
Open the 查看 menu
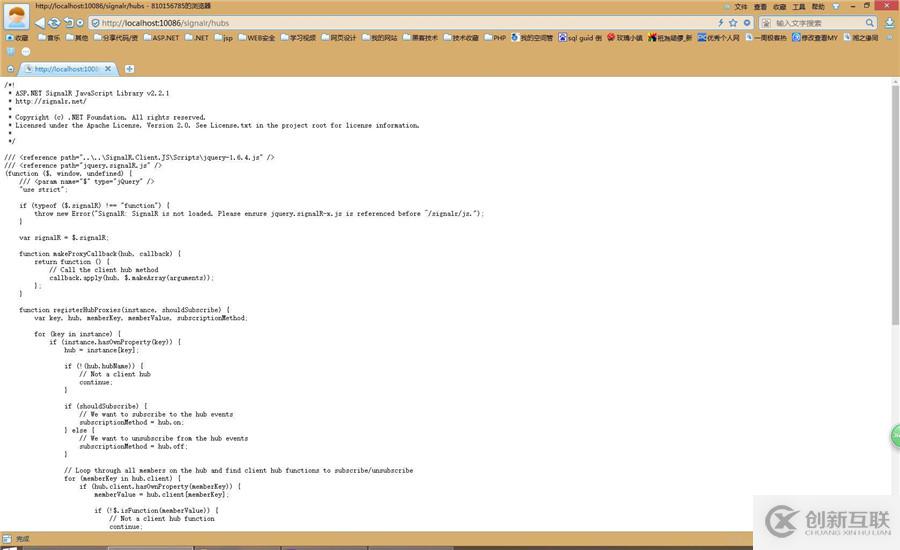(x=760, y=6)
